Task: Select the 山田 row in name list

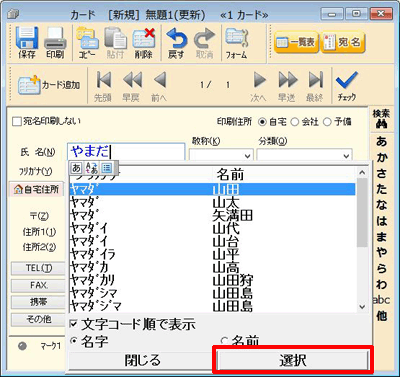Action: click(x=212, y=189)
